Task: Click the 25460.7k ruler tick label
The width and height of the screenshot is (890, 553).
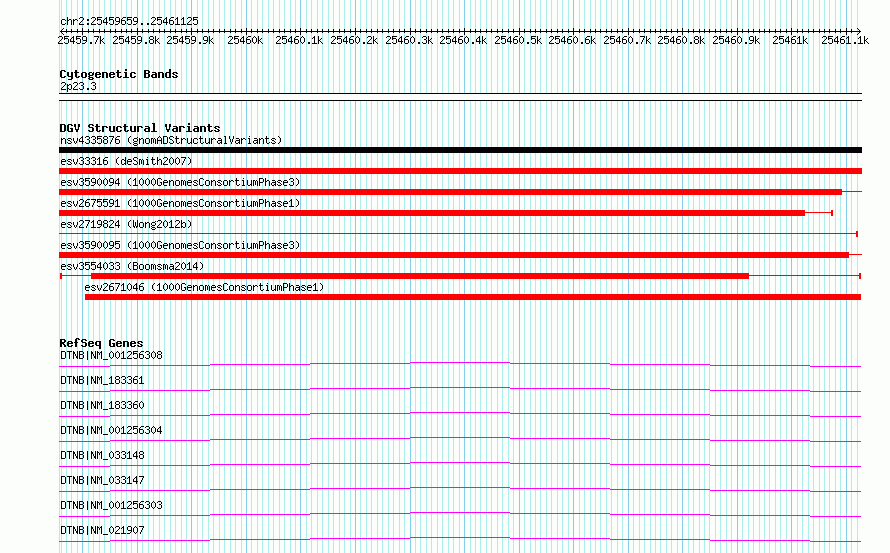Action: point(627,40)
